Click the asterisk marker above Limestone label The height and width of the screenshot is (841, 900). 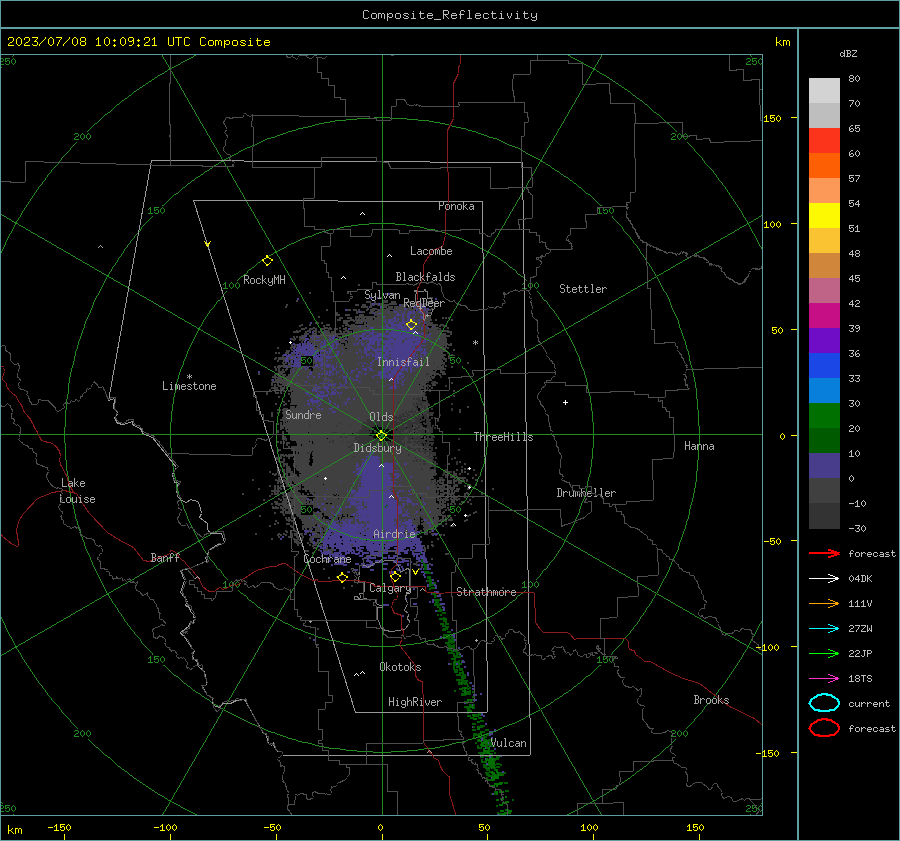pos(189,377)
